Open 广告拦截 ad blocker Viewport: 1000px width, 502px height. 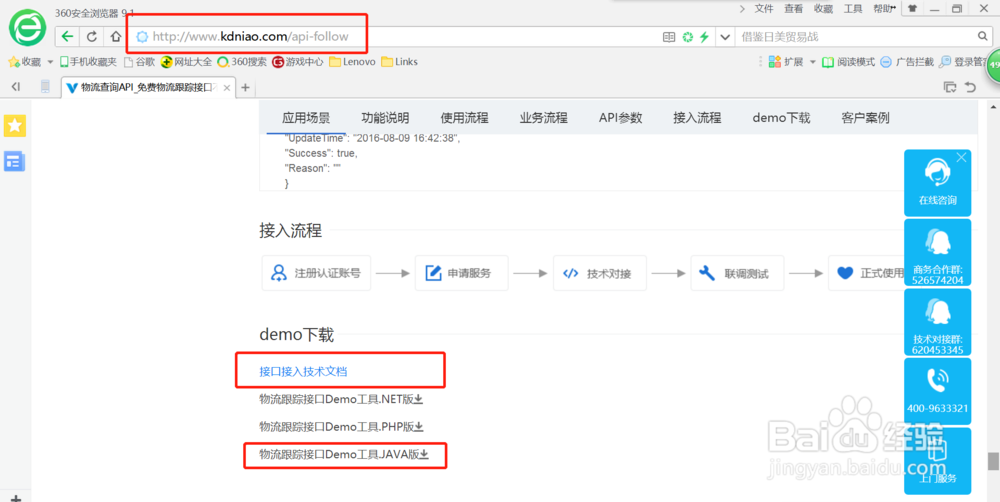(906, 62)
